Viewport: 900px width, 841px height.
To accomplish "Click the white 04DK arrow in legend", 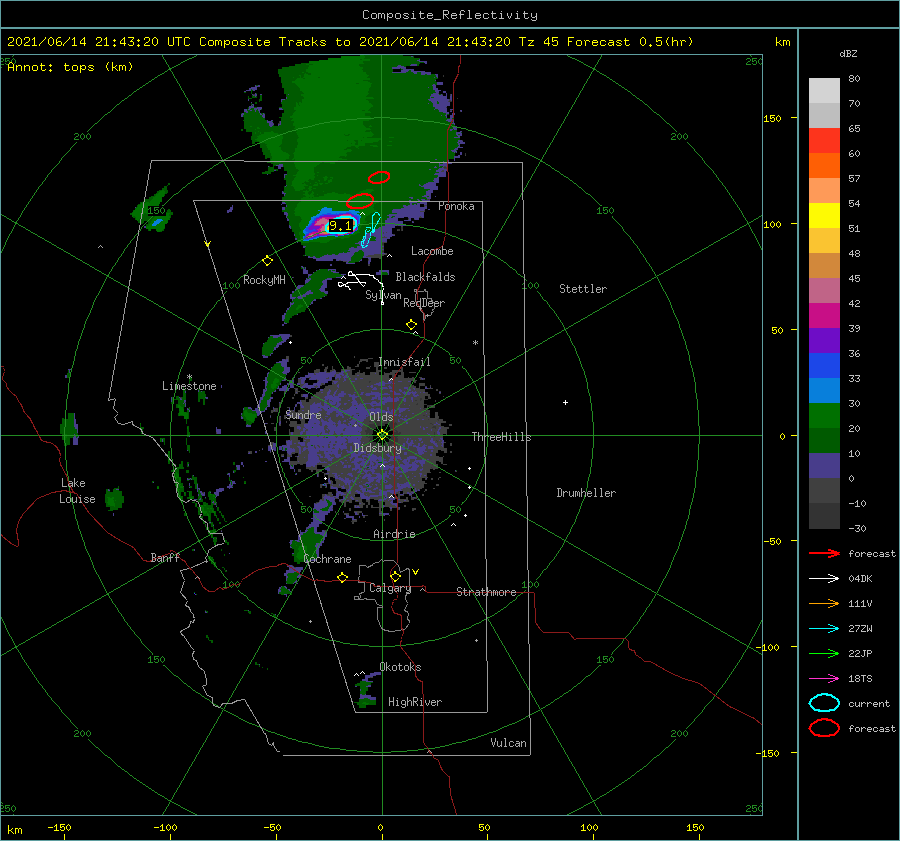I will pos(824,579).
